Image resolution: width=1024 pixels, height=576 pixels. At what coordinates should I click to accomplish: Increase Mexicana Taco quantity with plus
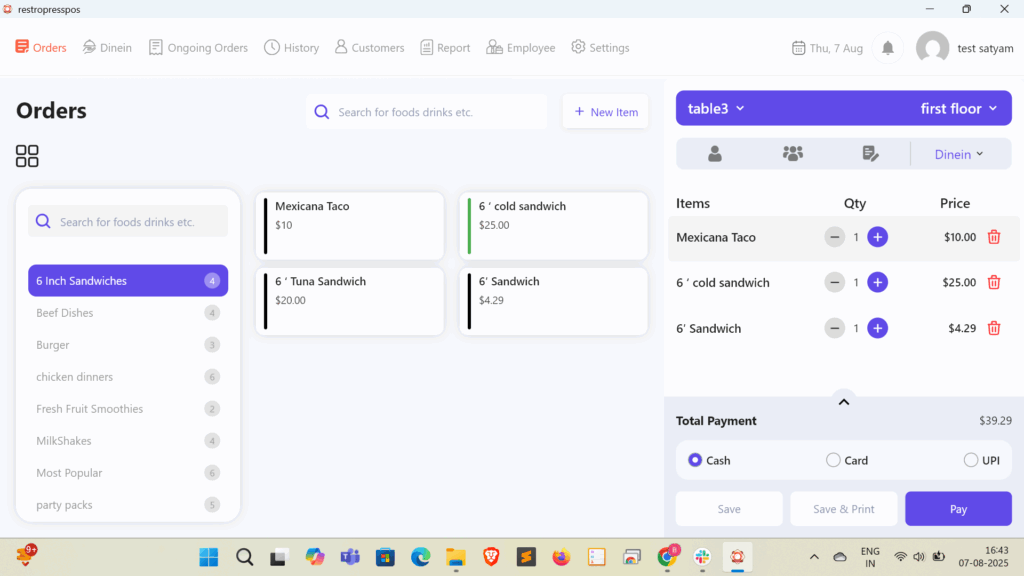877,237
